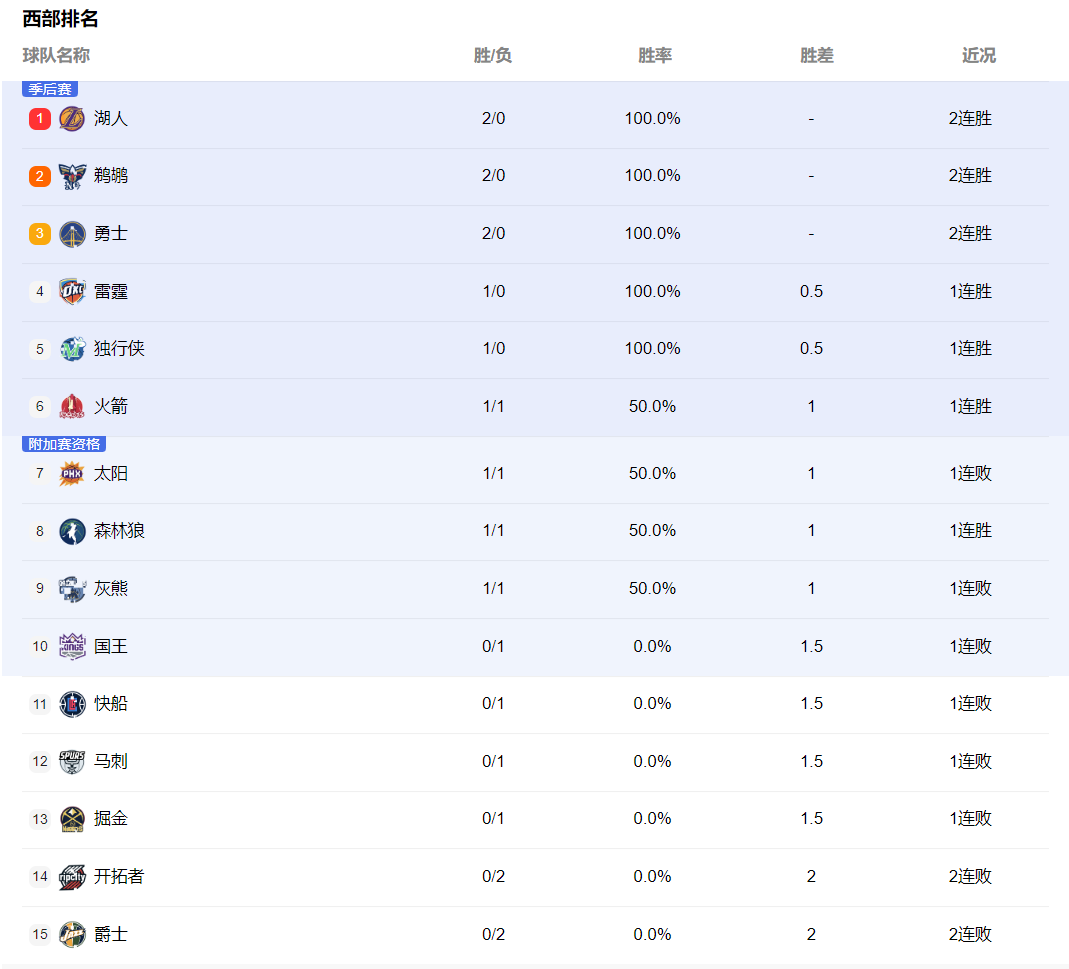Click the Timberwolves (森林狼) logo
This screenshot has width=1069, height=969.
tap(72, 531)
